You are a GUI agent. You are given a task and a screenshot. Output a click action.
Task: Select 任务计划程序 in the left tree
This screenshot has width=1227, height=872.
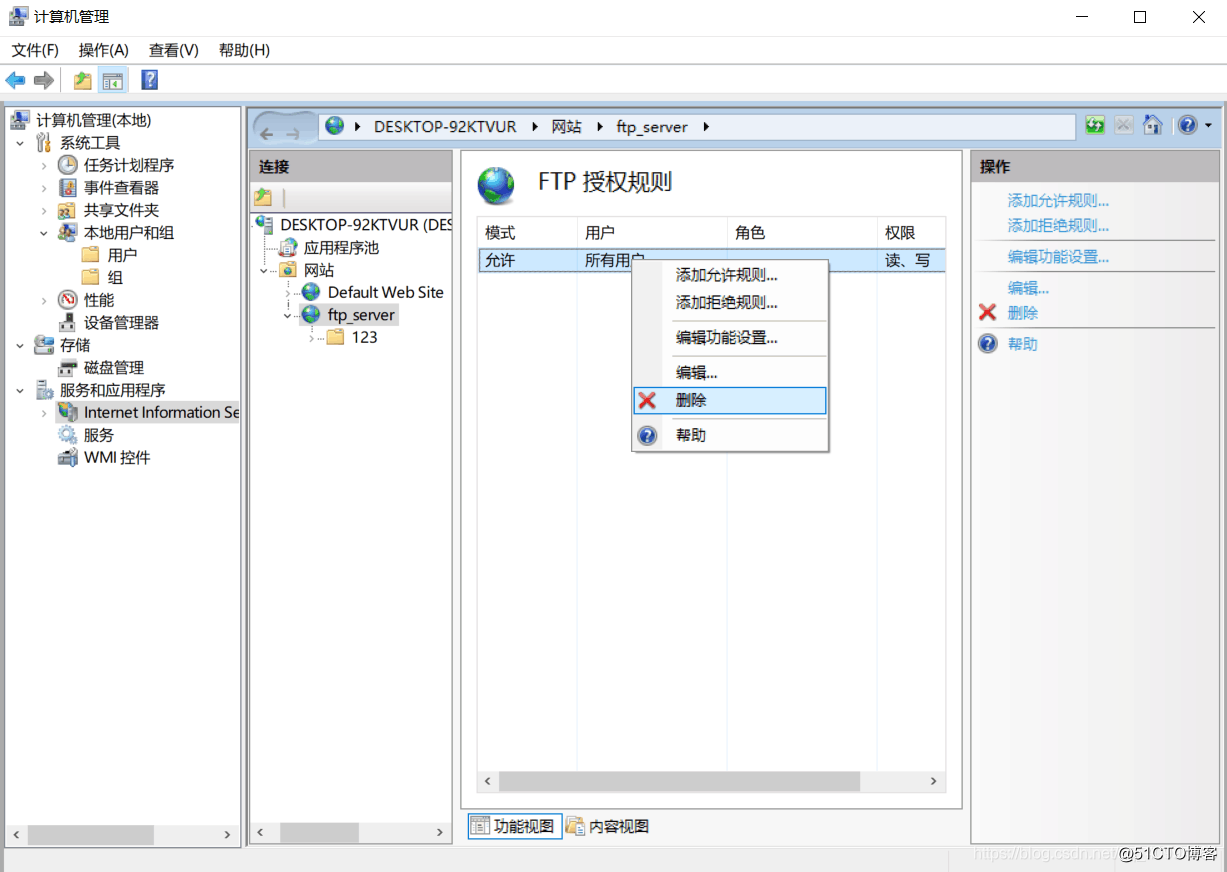point(129,165)
